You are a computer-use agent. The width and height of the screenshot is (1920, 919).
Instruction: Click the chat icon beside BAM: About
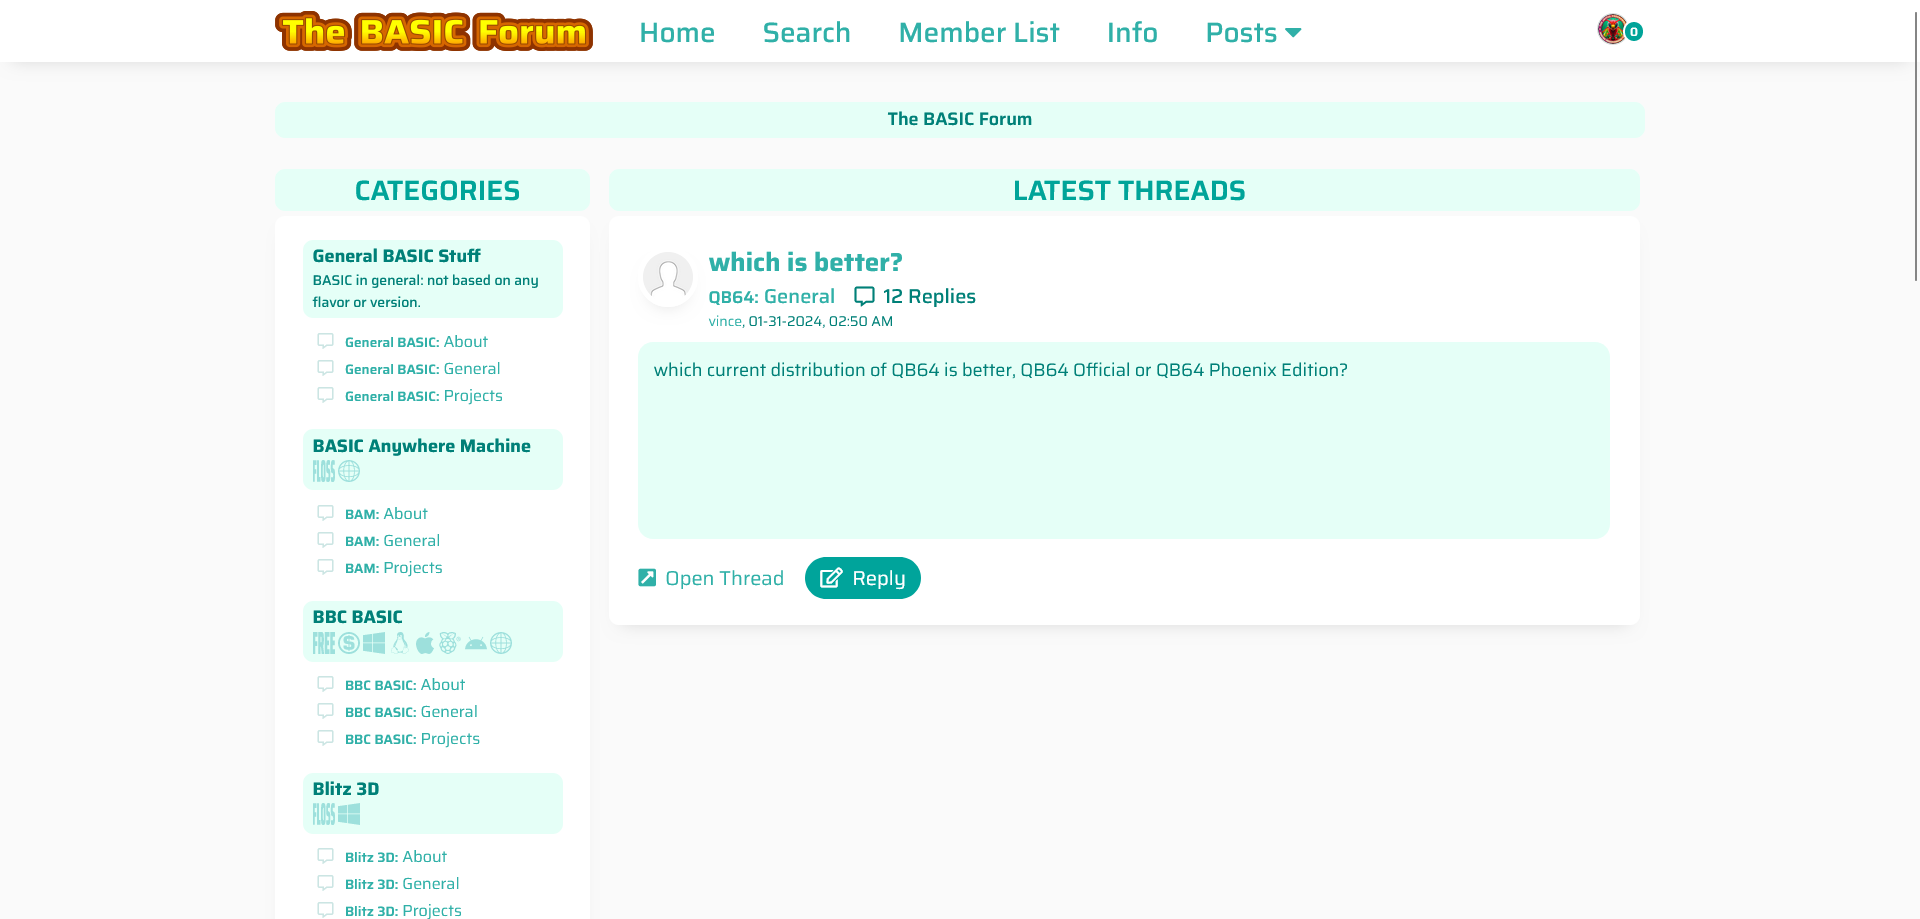325,513
